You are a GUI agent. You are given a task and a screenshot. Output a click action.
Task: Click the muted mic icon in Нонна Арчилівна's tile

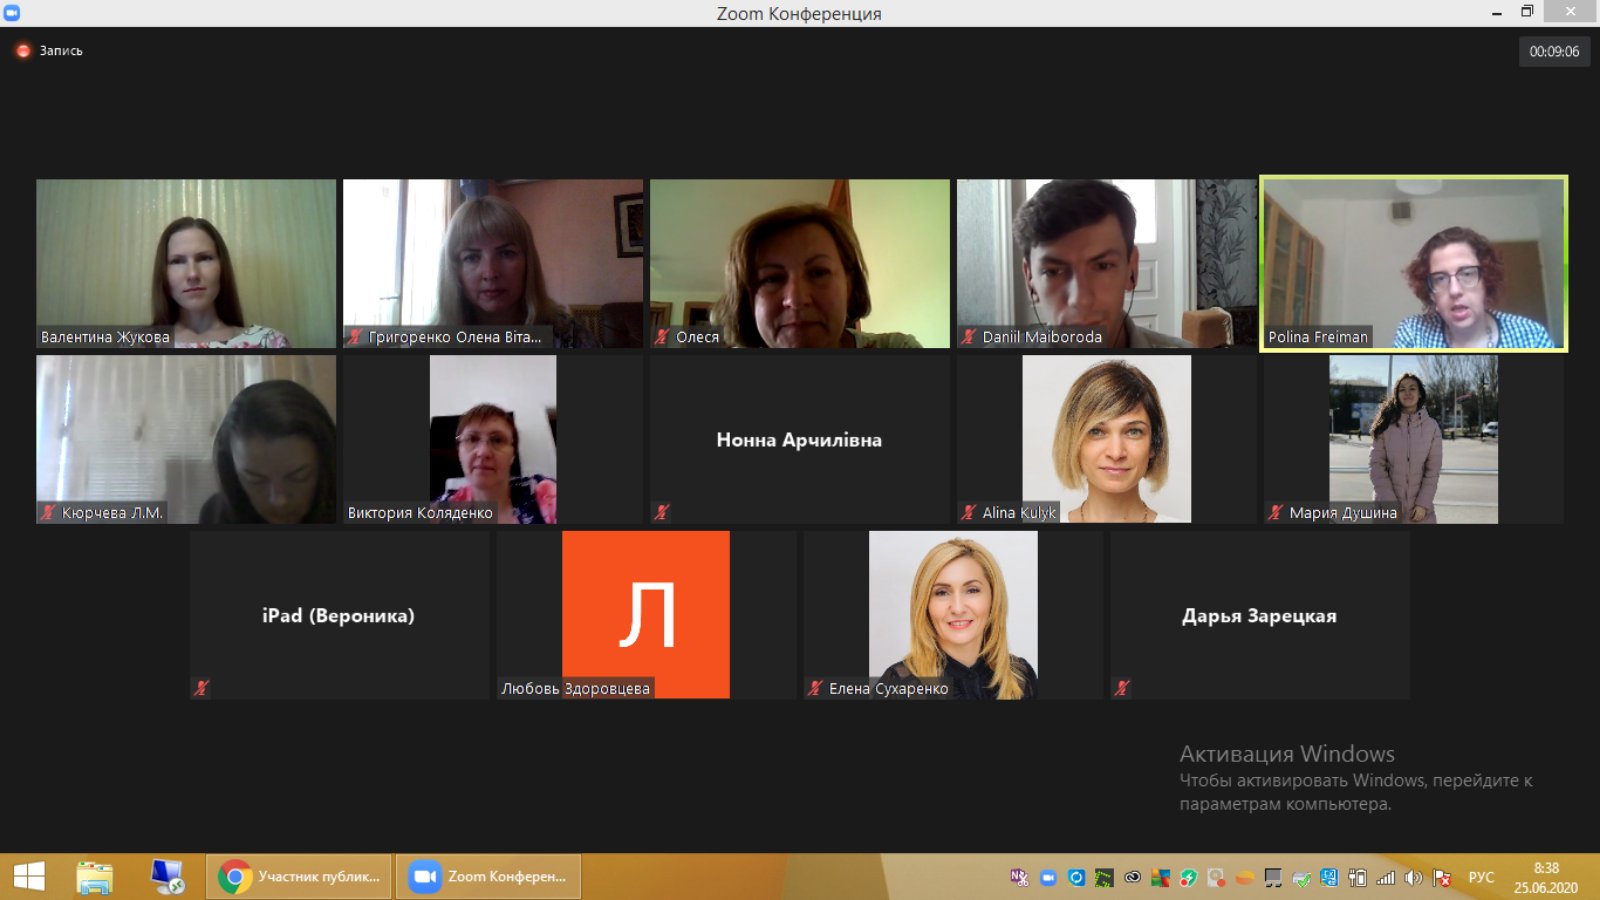(x=662, y=513)
